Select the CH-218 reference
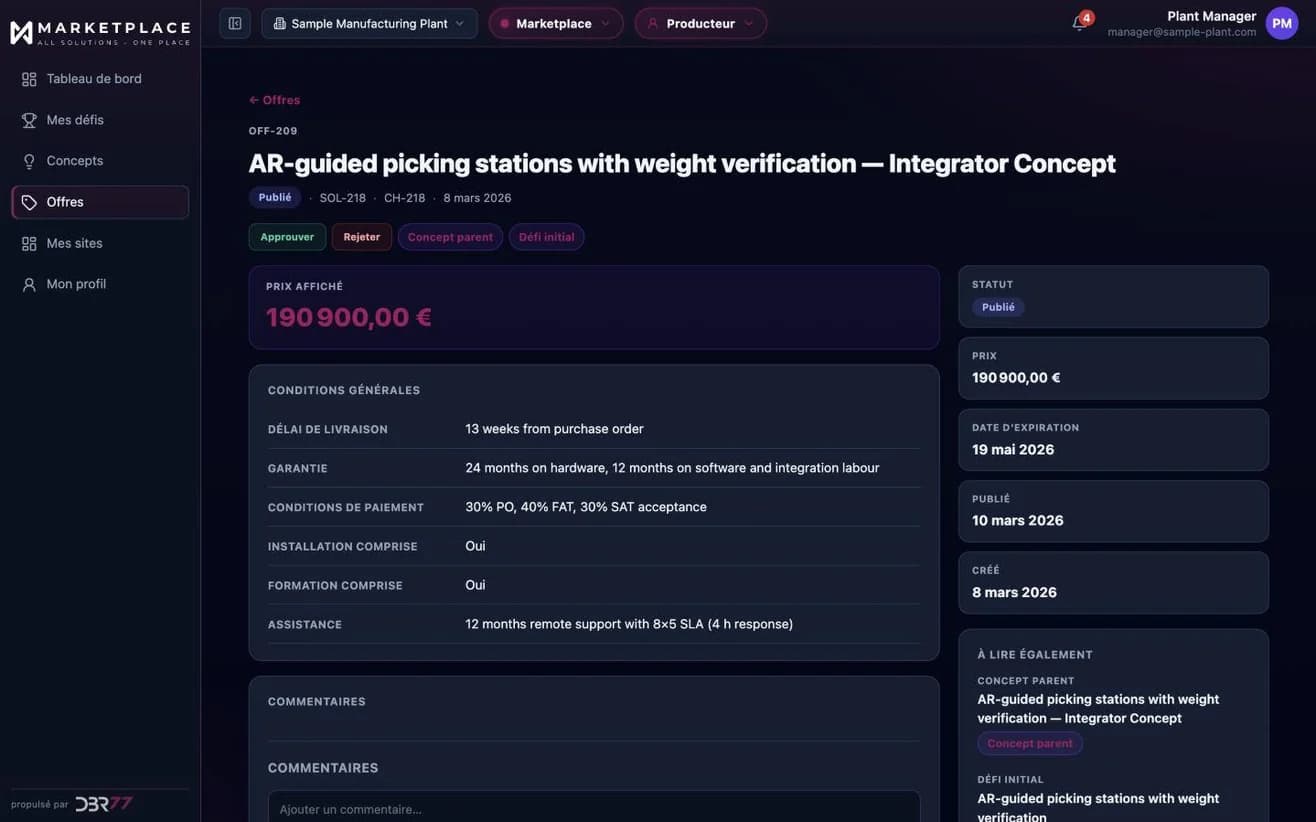 coord(405,198)
